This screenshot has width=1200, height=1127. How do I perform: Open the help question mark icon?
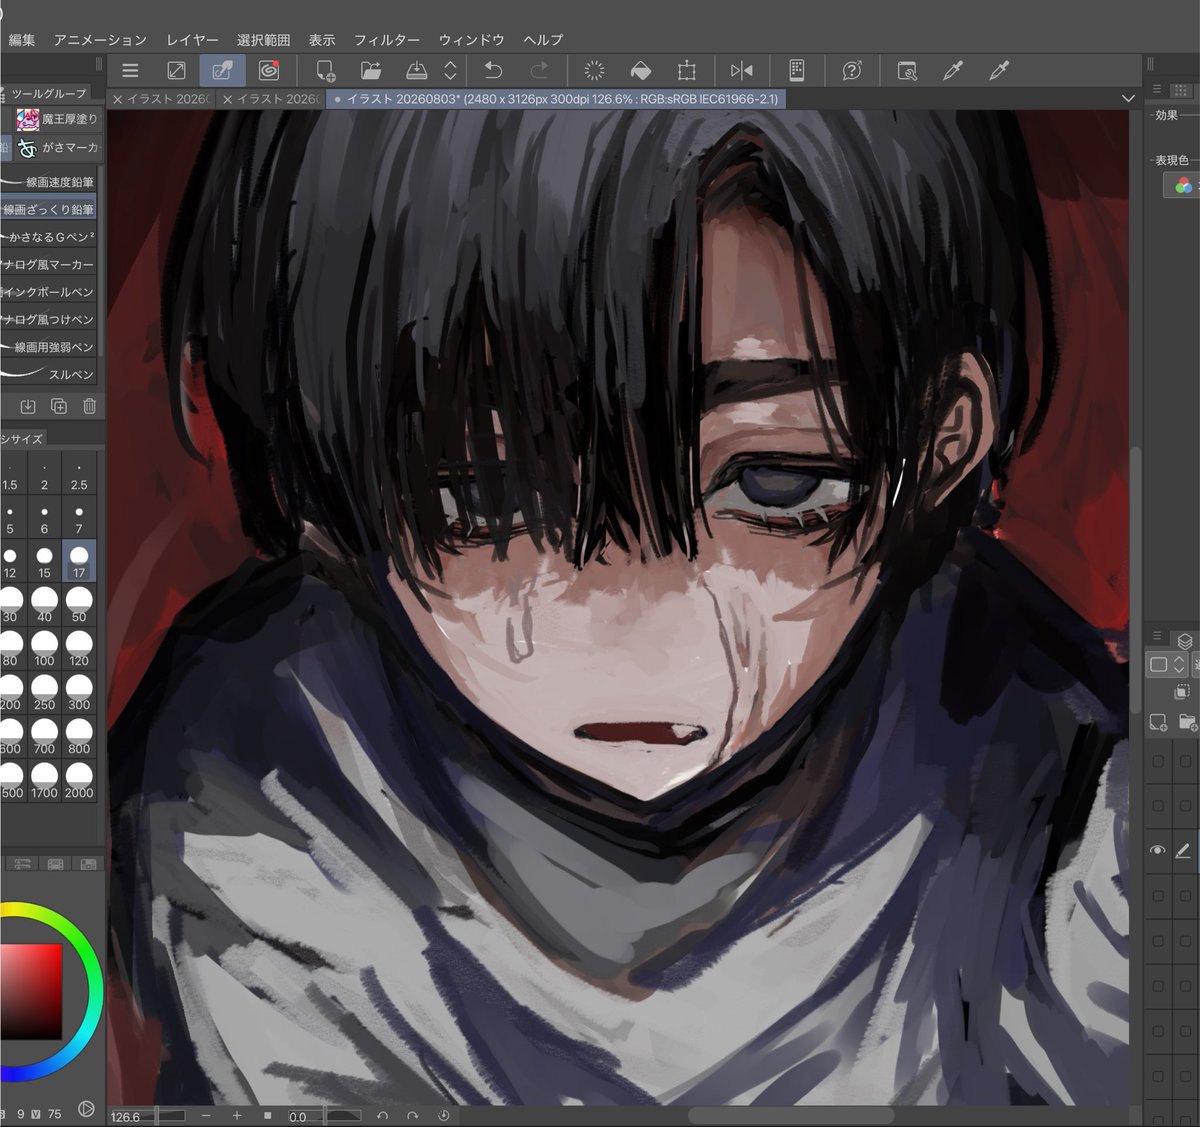point(852,71)
